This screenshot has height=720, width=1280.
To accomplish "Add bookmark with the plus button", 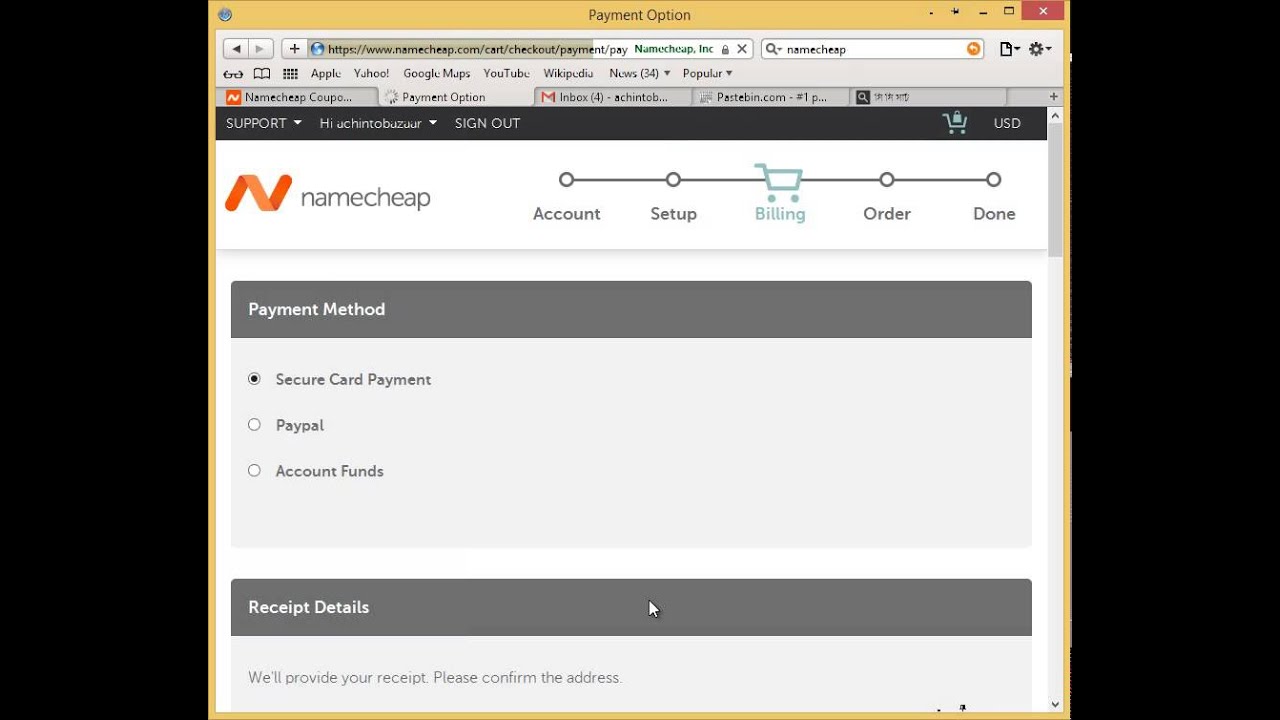I will coord(294,49).
